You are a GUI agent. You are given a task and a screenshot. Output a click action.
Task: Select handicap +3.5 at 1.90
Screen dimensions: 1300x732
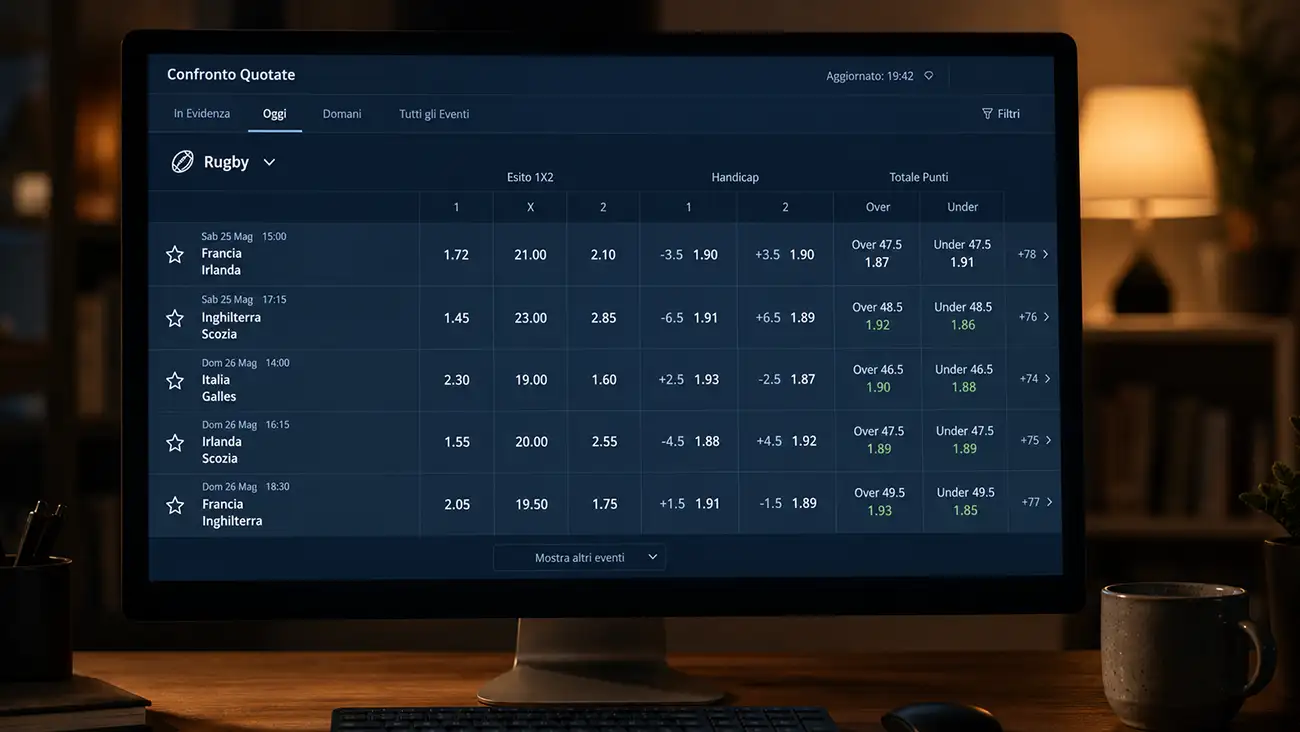pos(785,255)
